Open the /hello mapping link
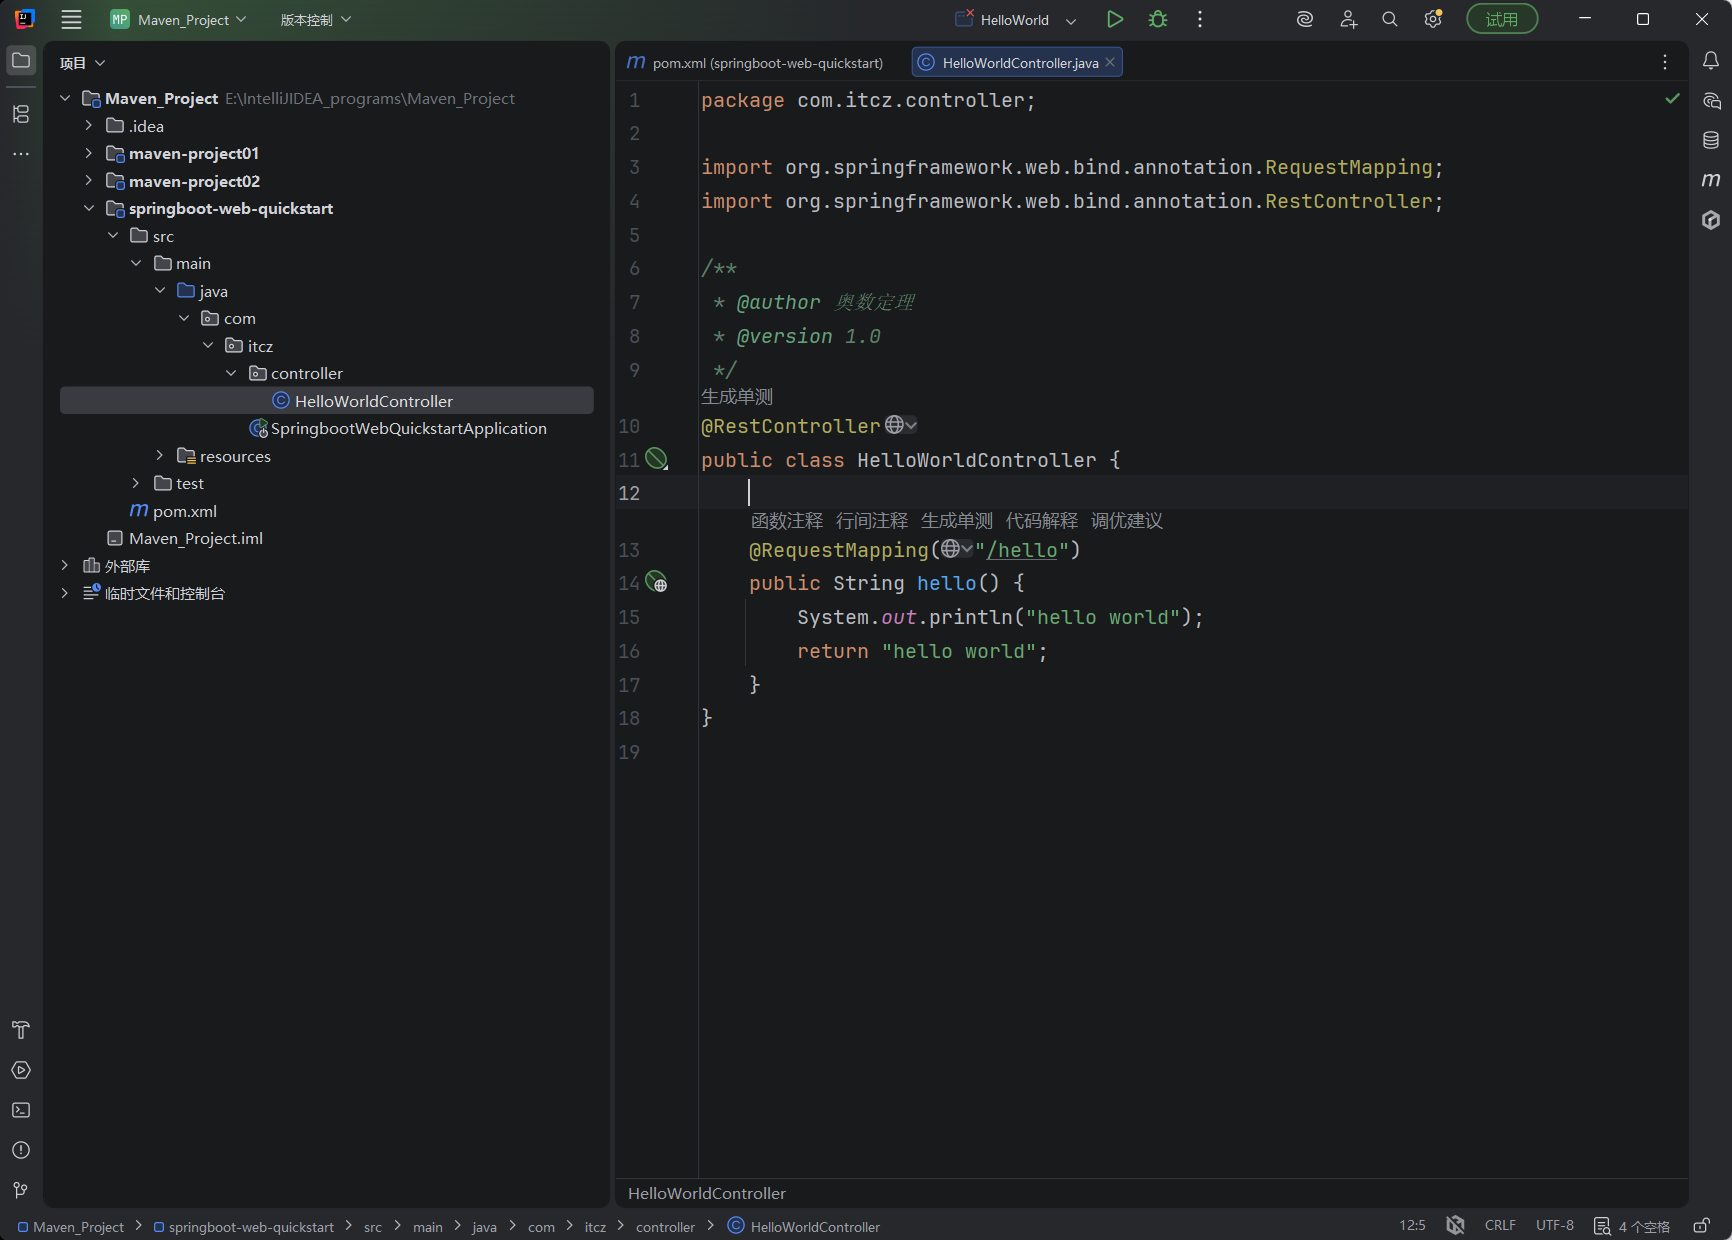The width and height of the screenshot is (1732, 1240). pyautogui.click(x=1021, y=550)
